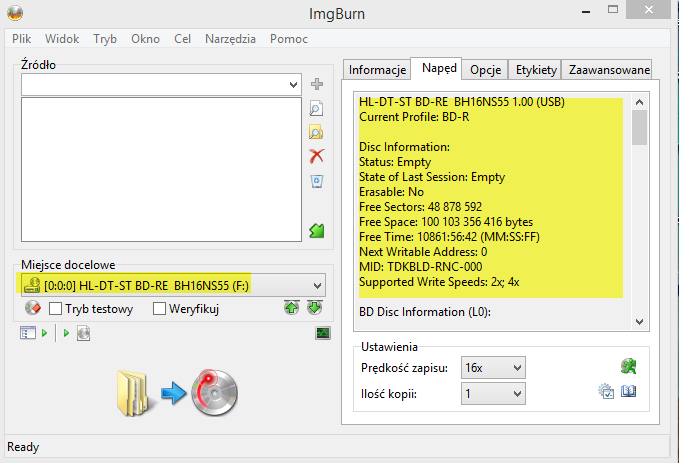The image size is (679, 463).
Task: Click the red X remove item icon
Action: tap(317, 156)
